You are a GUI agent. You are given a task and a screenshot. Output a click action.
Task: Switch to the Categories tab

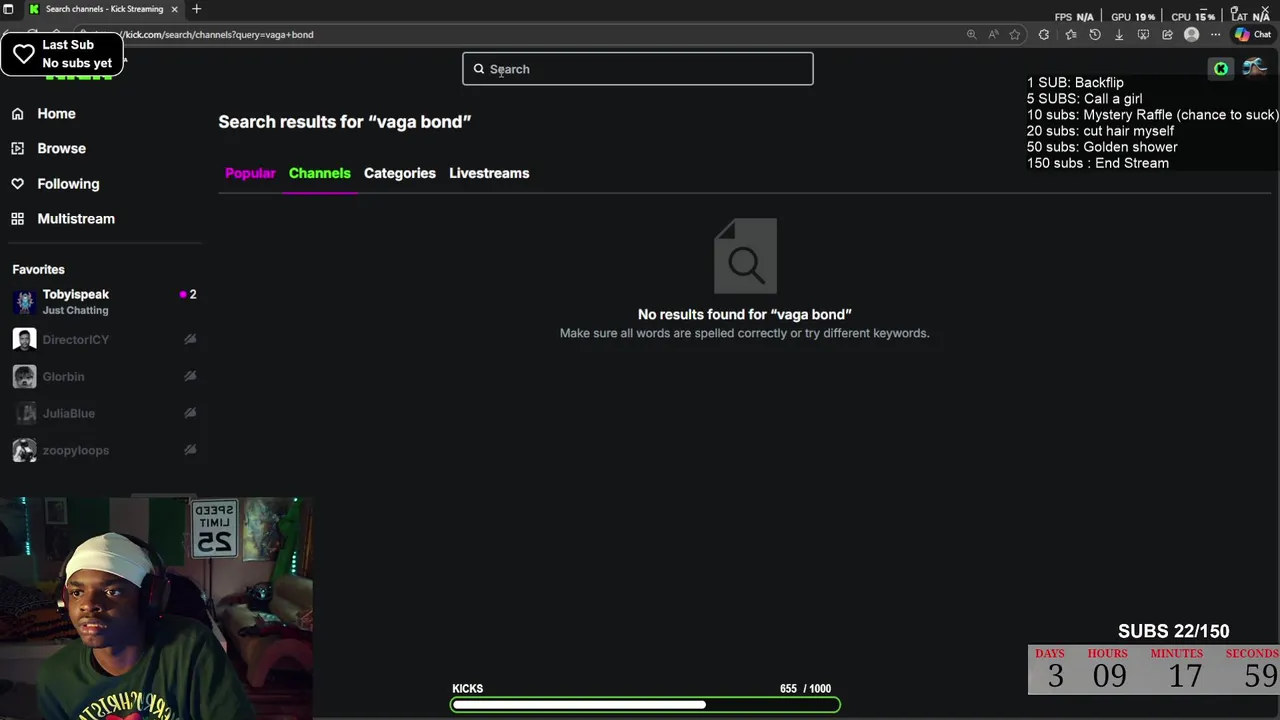point(400,173)
